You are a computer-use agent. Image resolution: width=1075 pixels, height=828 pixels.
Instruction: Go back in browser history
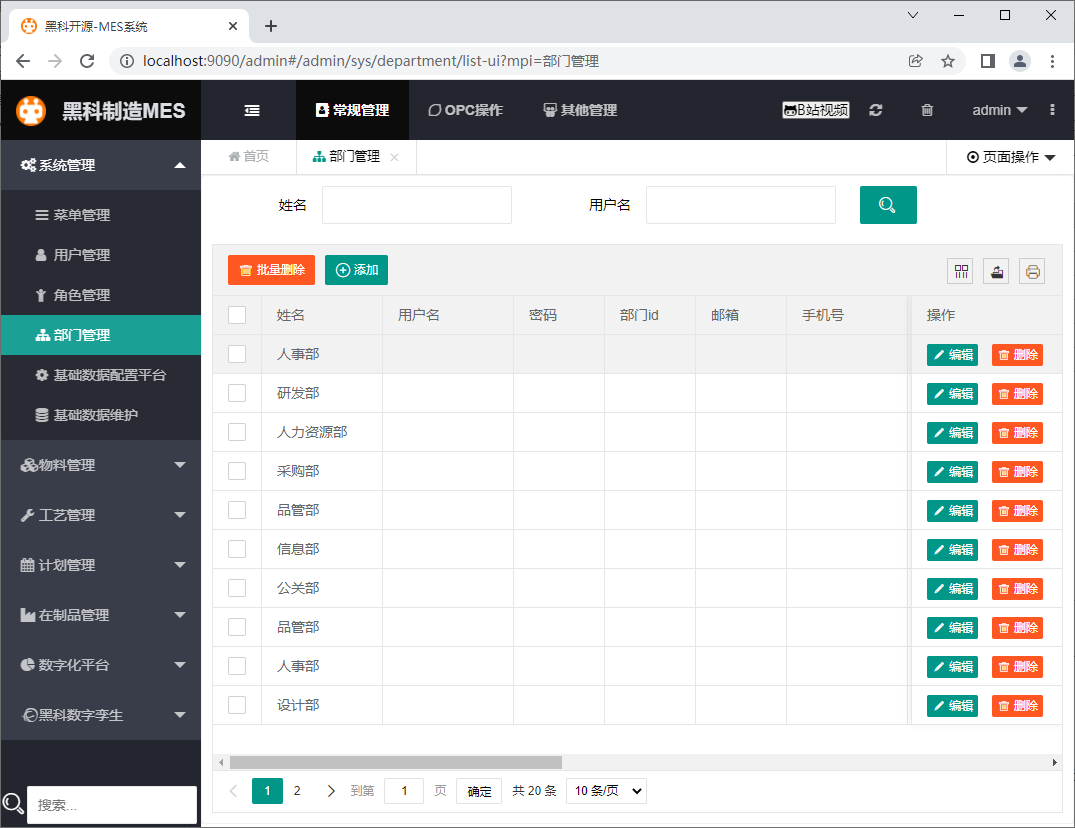23,61
